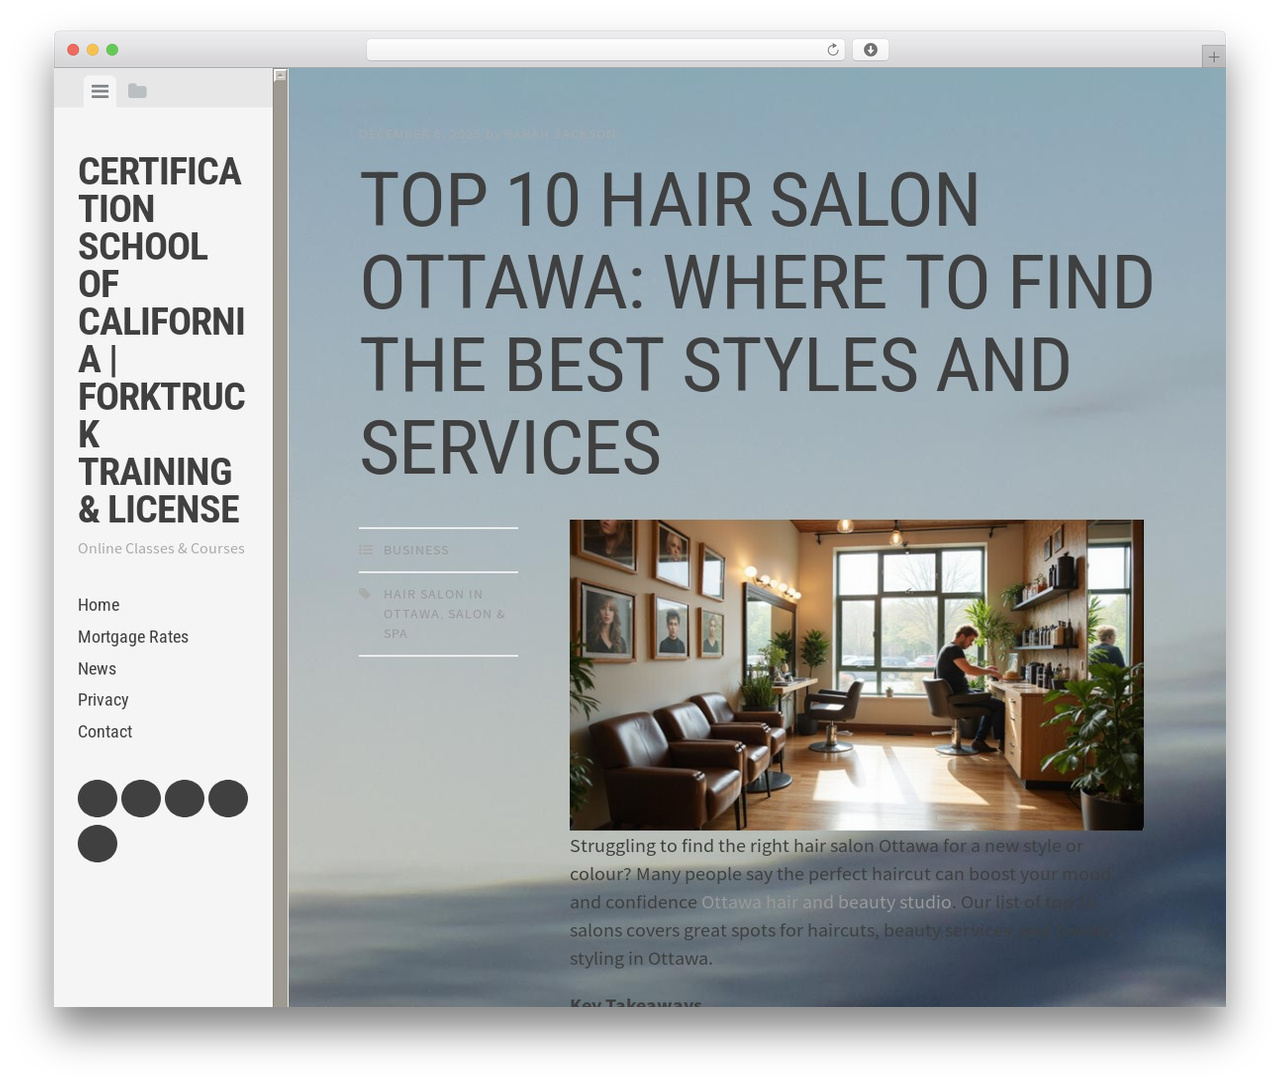Screen dimensions: 1280x1084
Task: Open the Business category link
Action: pos(416,550)
